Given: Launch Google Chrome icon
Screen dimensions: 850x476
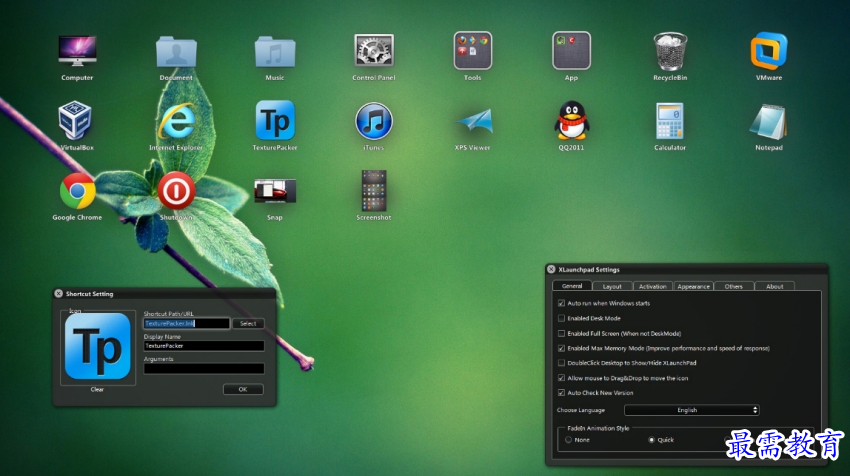Looking at the screenshot, I should click(77, 191).
